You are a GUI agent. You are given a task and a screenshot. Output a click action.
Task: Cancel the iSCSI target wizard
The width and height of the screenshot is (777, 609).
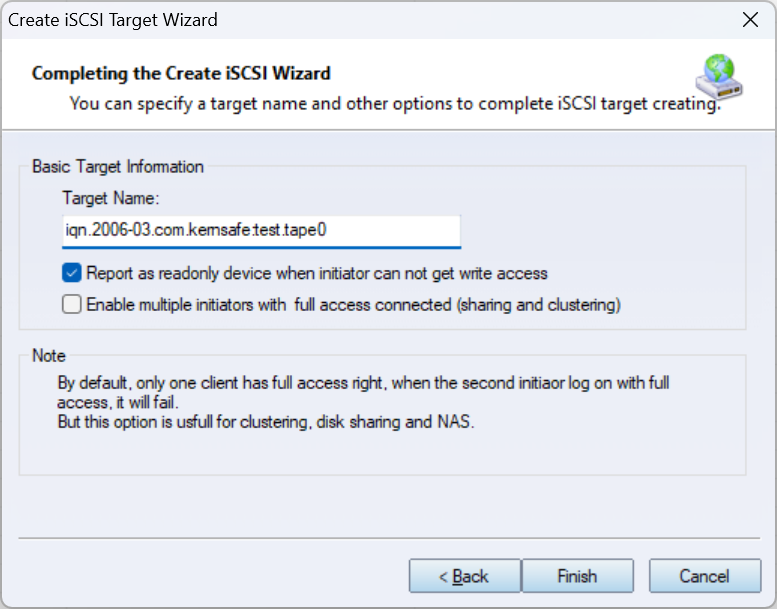pyautogui.click(x=704, y=576)
